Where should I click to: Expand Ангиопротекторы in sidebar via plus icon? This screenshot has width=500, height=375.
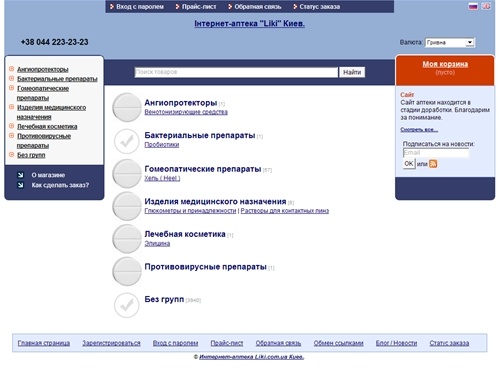[x=11, y=69]
